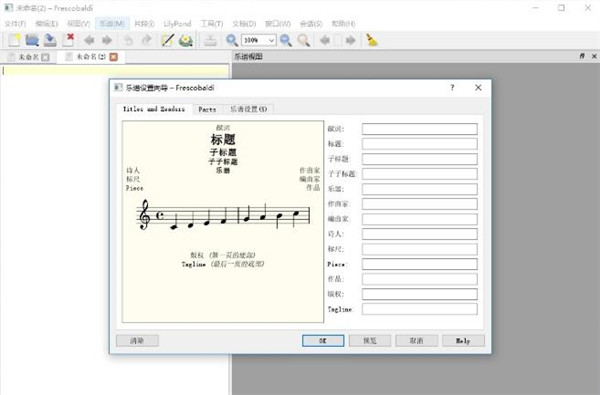600x395 pixels.
Task: Click the zoom out magnifier icon
Action: [x=286, y=40]
